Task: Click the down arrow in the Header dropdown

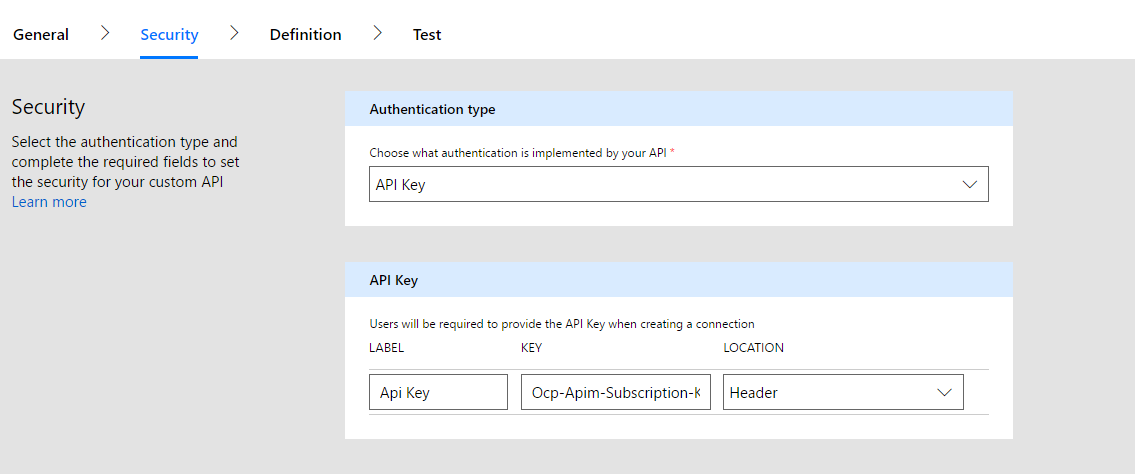Action: click(944, 393)
